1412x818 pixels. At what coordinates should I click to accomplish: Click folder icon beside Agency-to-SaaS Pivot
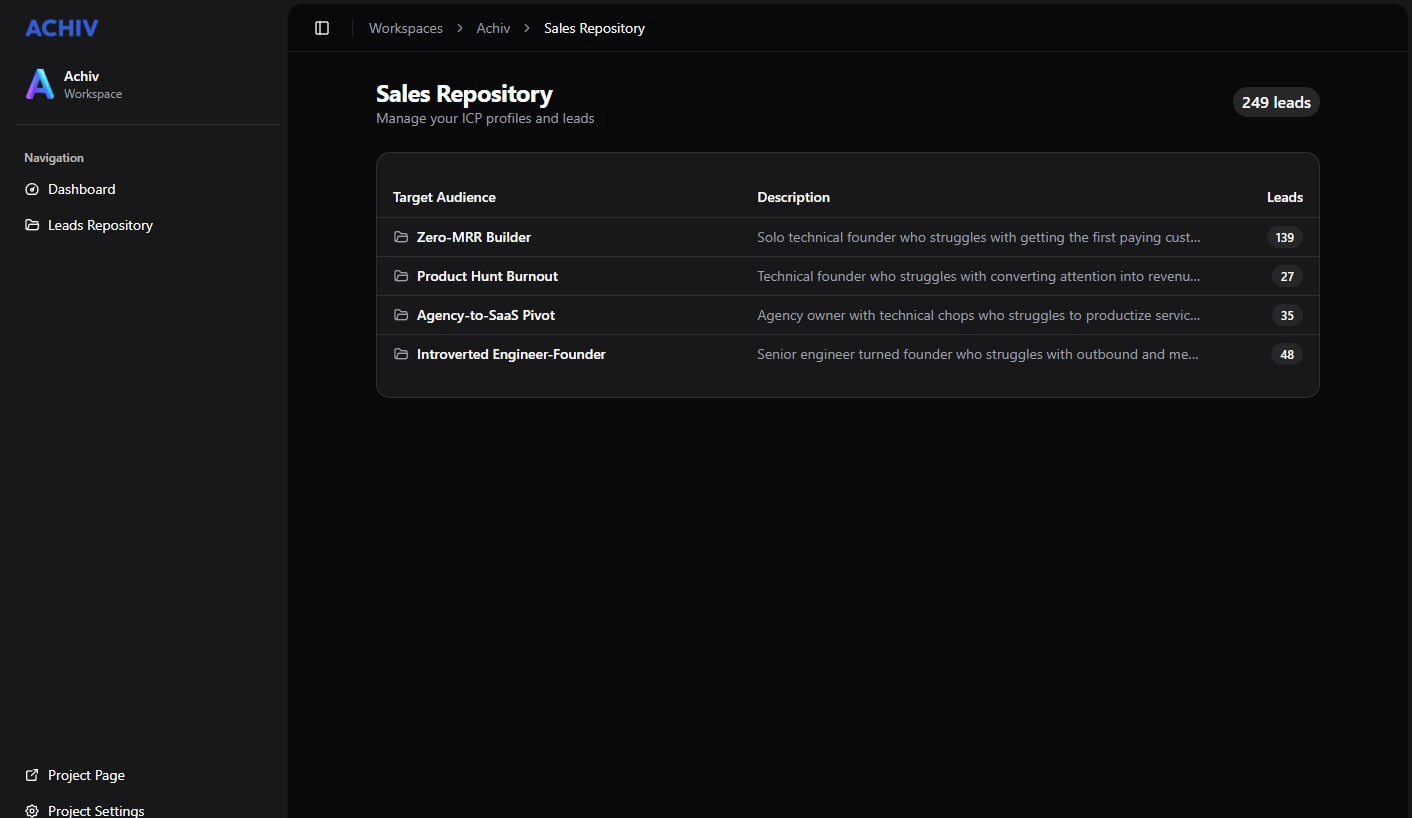(401, 315)
